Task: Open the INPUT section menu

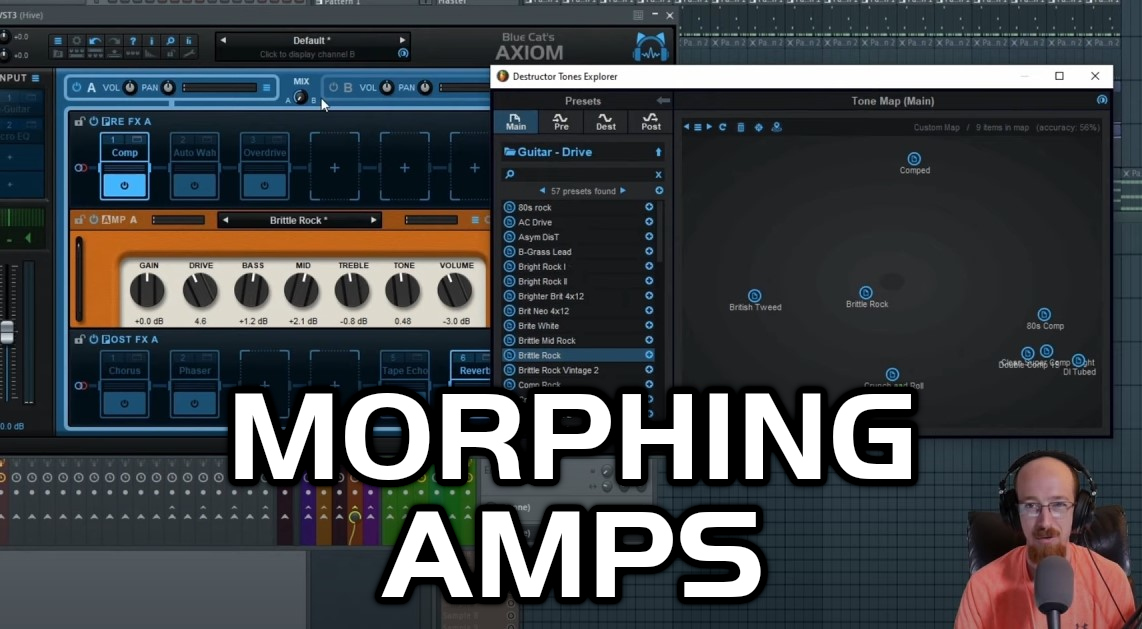Action: [x=35, y=78]
